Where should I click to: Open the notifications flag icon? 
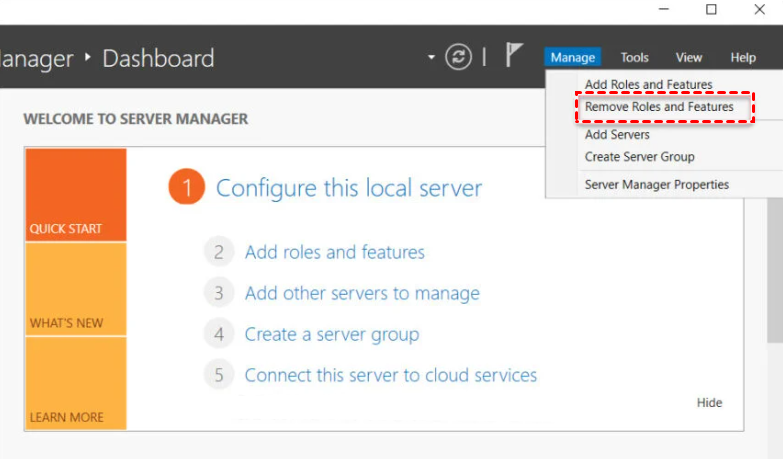pyautogui.click(x=514, y=56)
